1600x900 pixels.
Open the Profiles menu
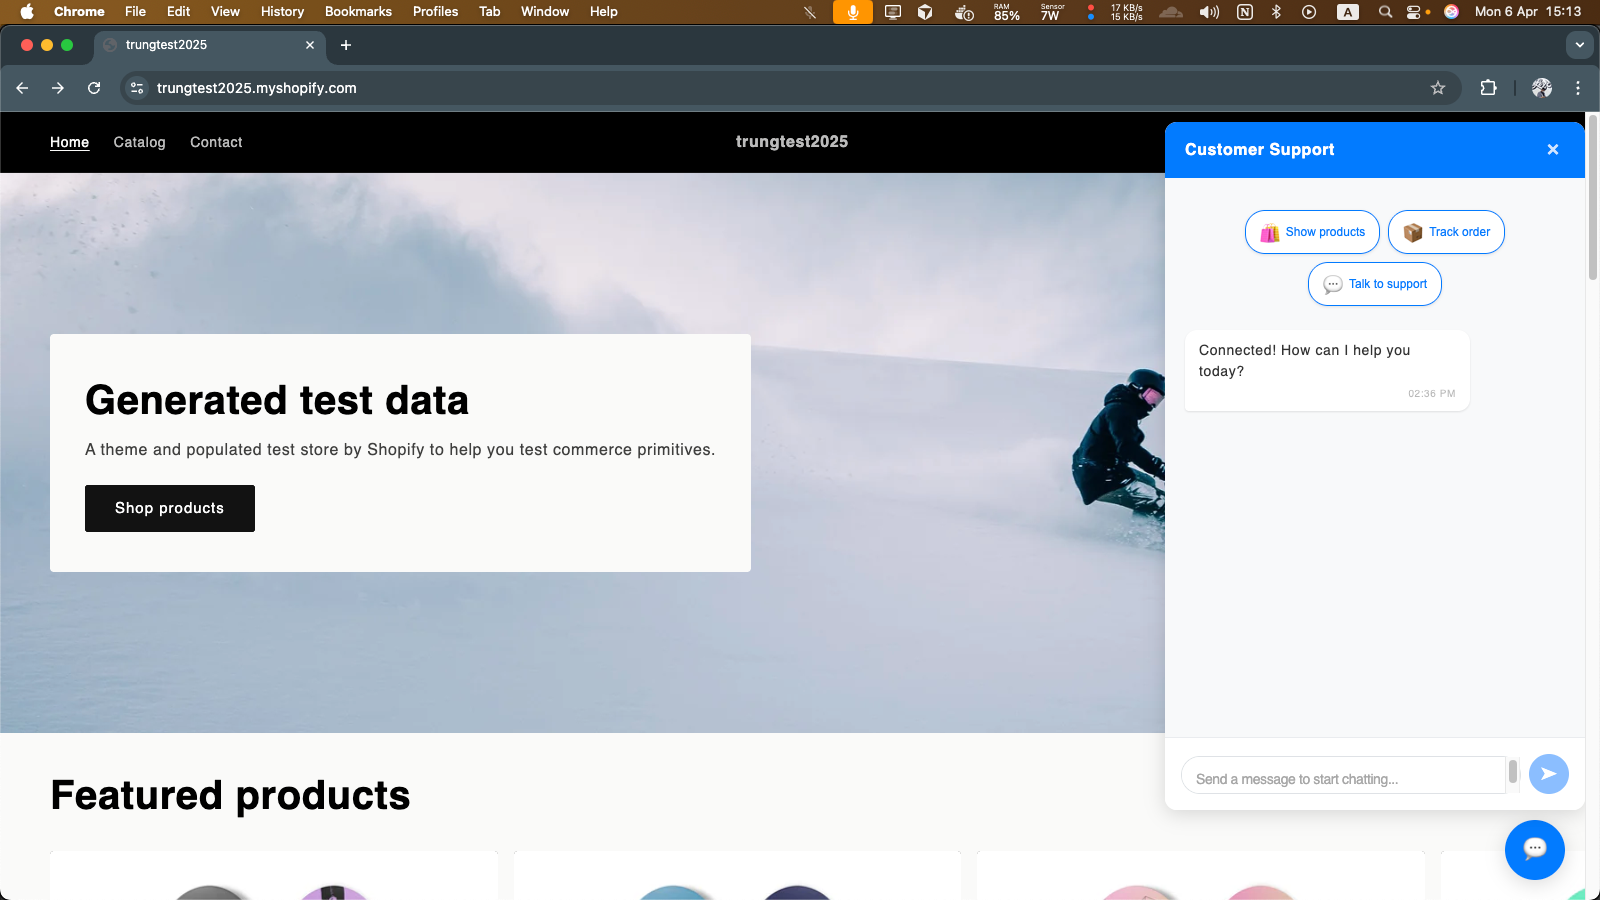click(436, 12)
